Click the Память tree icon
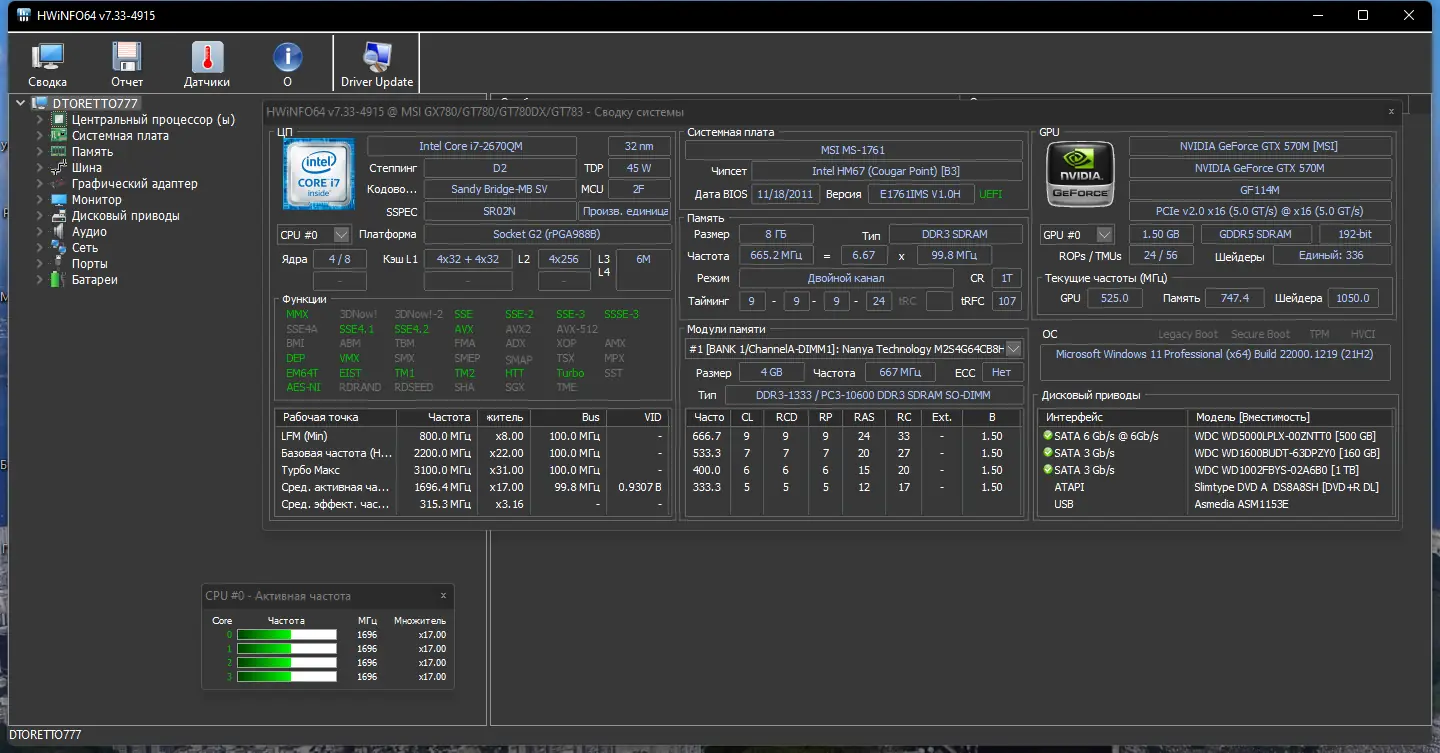This screenshot has width=1440, height=753. tap(60, 151)
